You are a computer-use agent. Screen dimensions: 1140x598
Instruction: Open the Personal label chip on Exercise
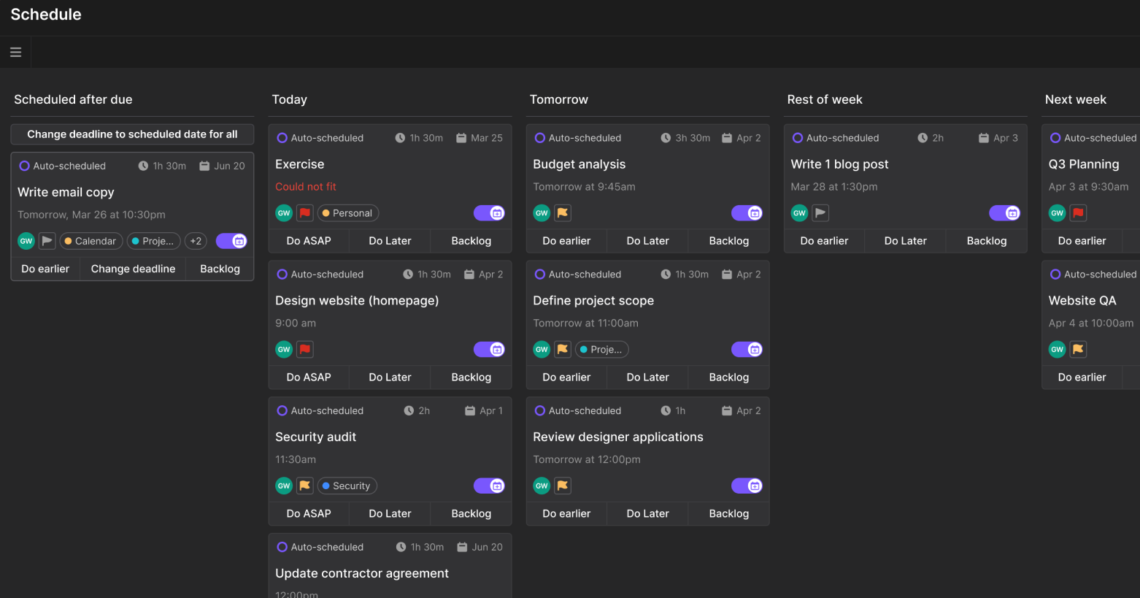click(347, 213)
